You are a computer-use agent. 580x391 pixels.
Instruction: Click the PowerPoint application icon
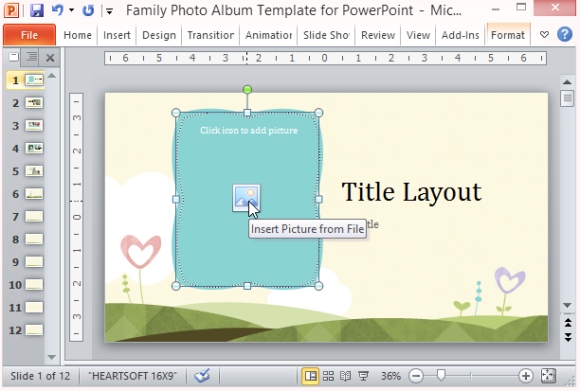[x=11, y=10]
